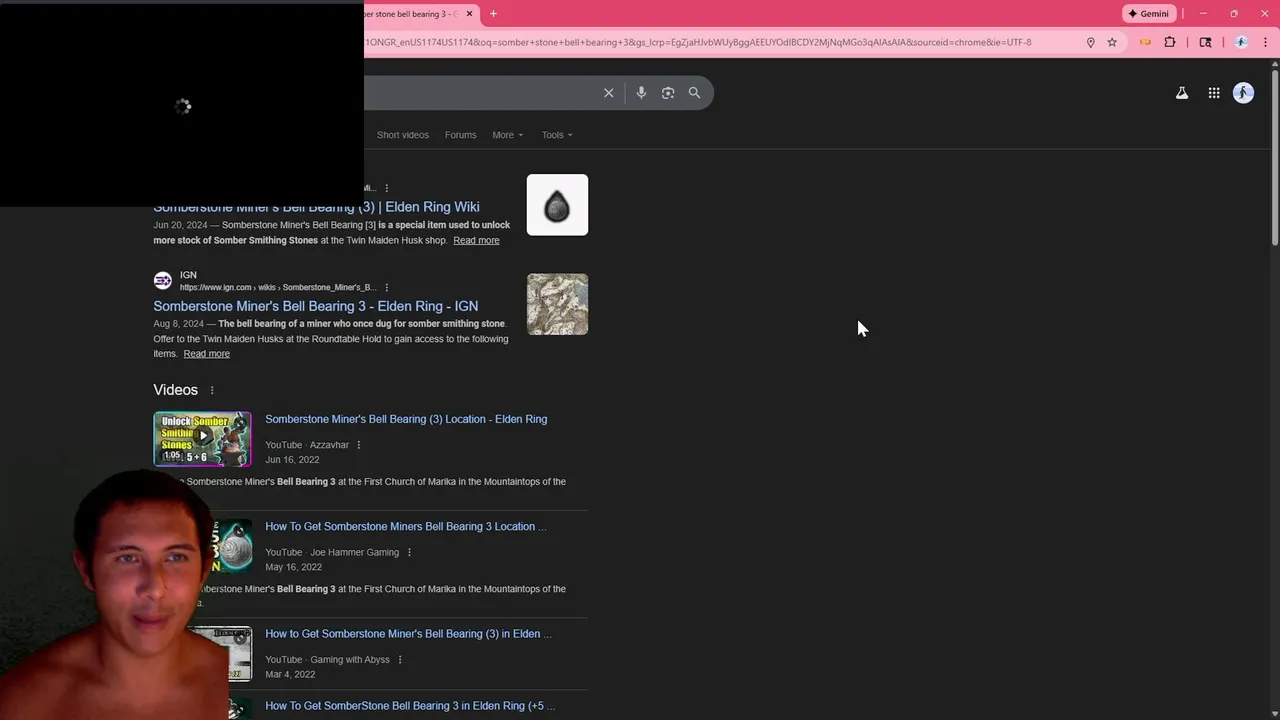
Task: Open options for Gaming with Abyss video
Action: coord(400,660)
